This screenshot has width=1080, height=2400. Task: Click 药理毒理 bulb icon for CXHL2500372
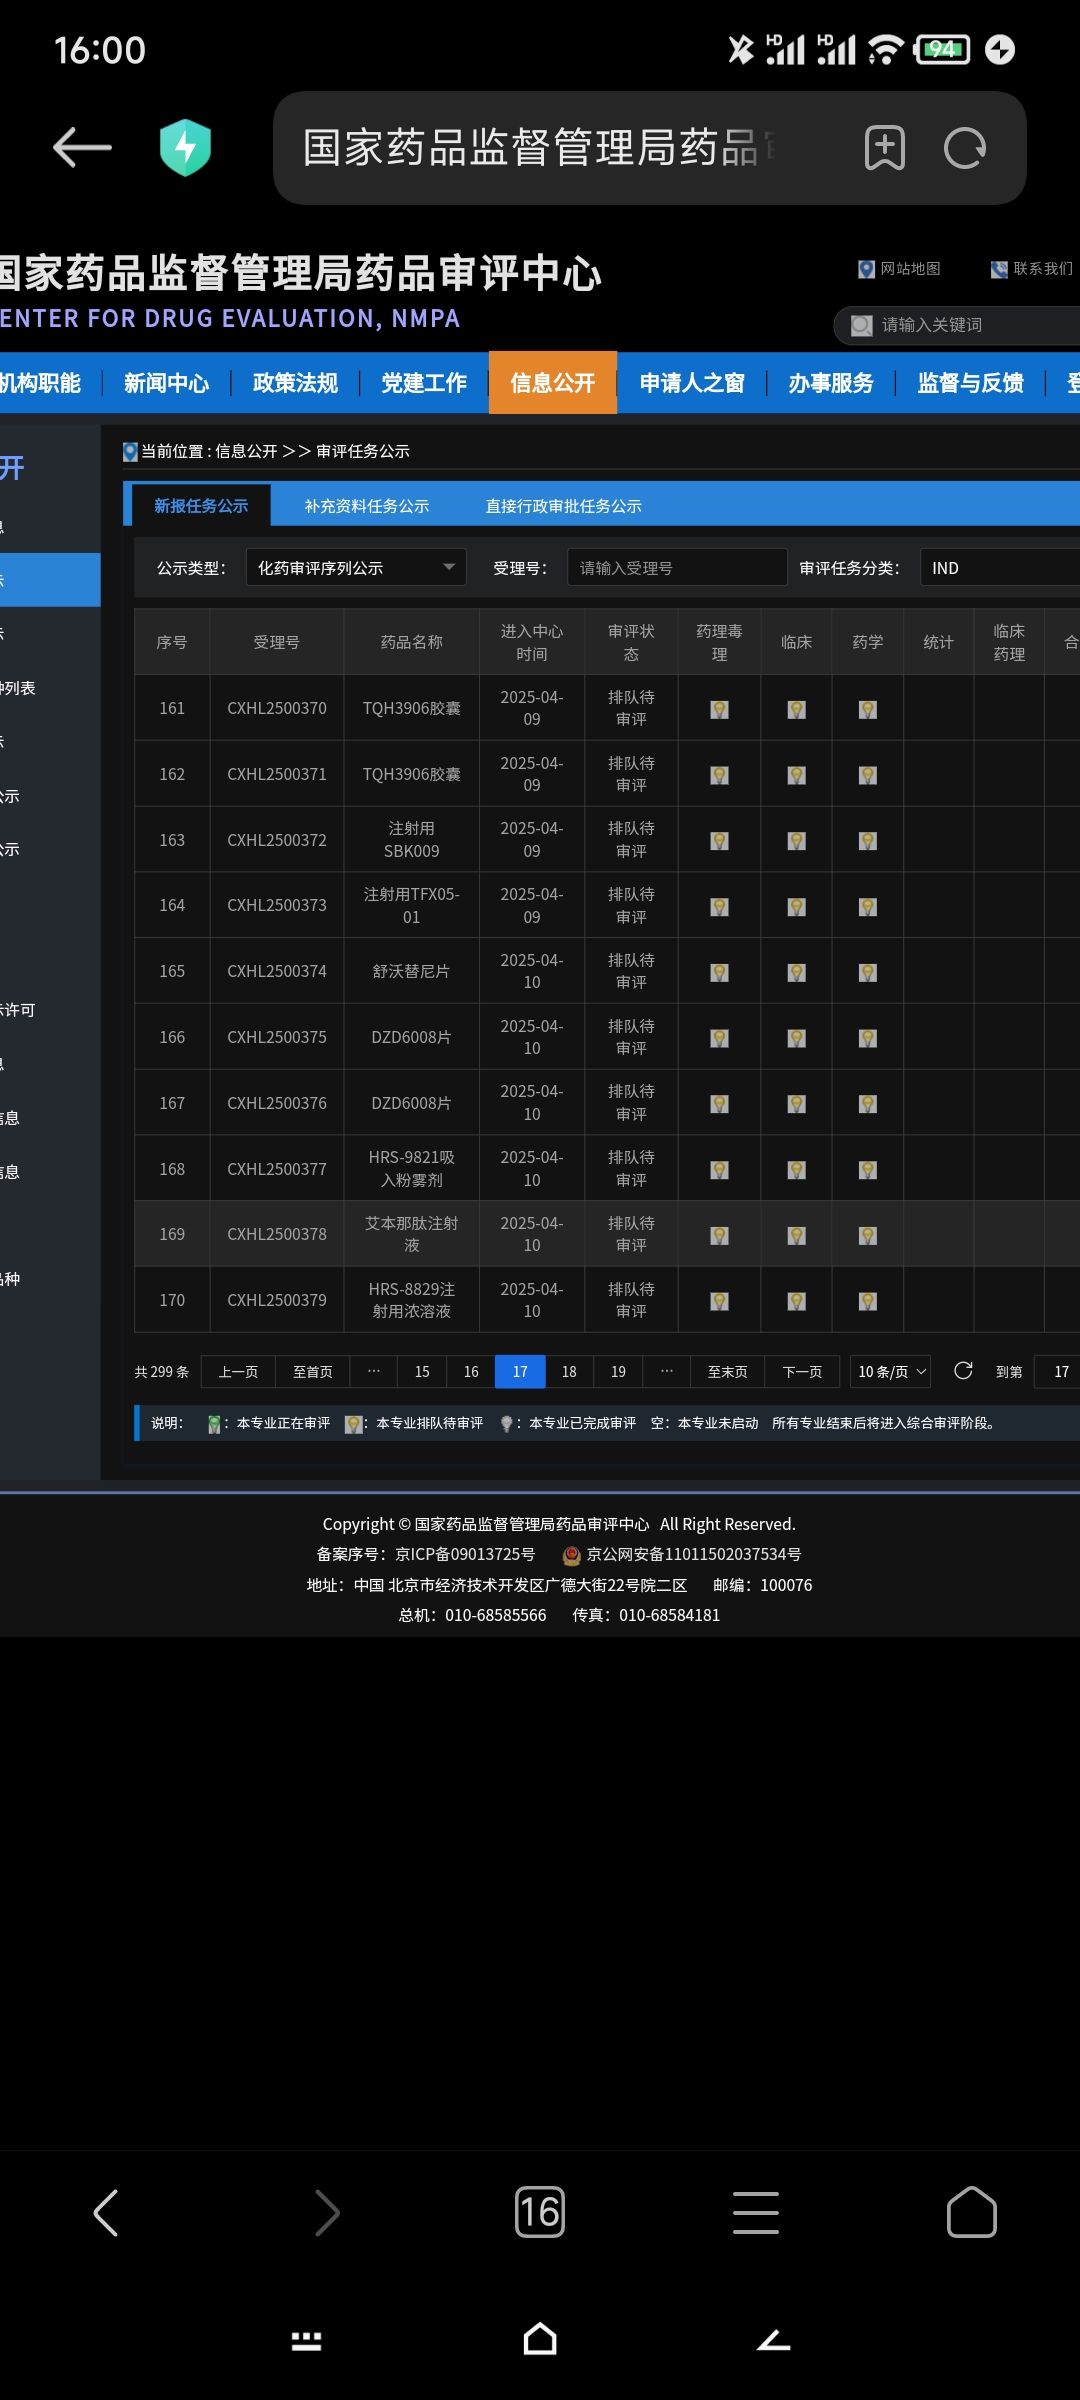[x=719, y=841]
